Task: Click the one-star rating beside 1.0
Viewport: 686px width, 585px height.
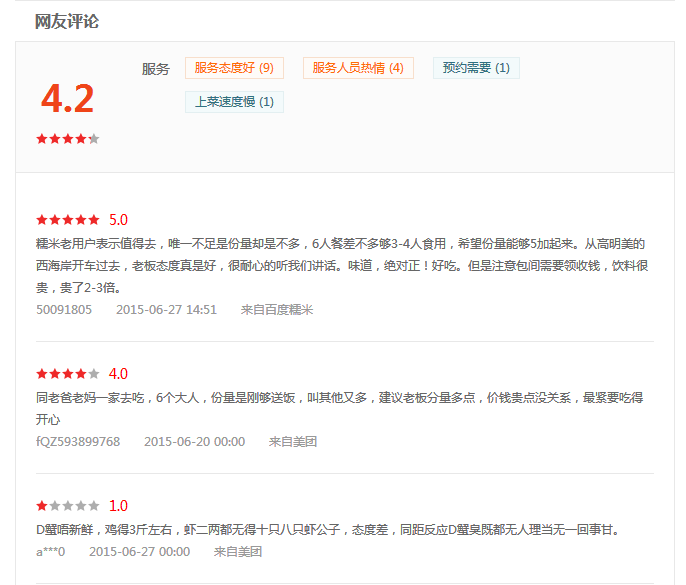Action: [x=68, y=506]
